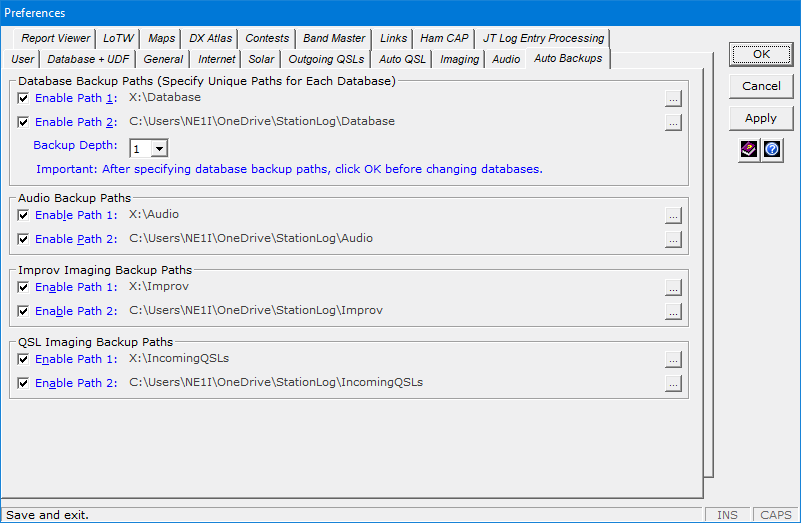The height and width of the screenshot is (523, 801).
Task: Click the blue question mark help icon
Action: 772,149
